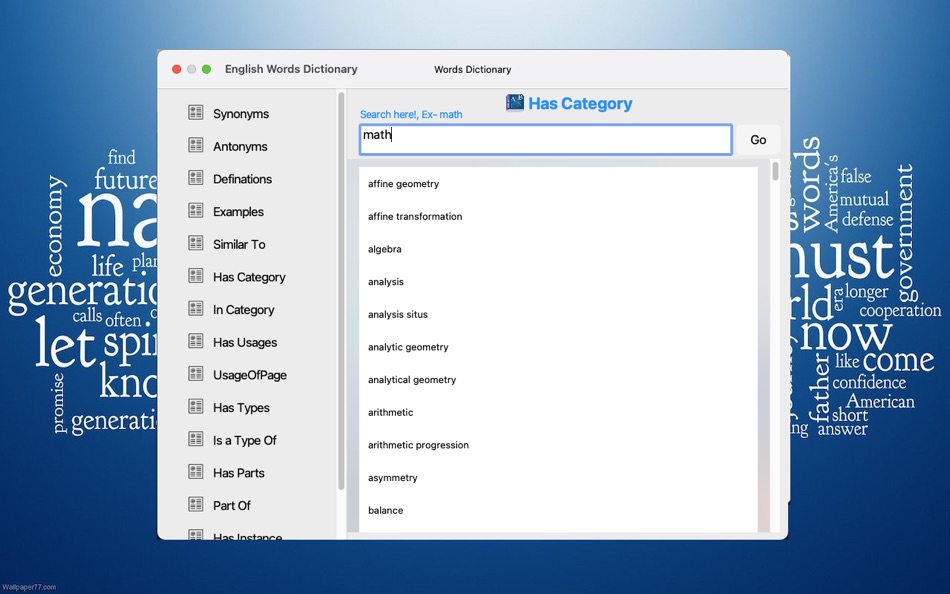The width and height of the screenshot is (950, 594).
Task: Click the In Category sidebar icon
Action: pyautogui.click(x=195, y=309)
